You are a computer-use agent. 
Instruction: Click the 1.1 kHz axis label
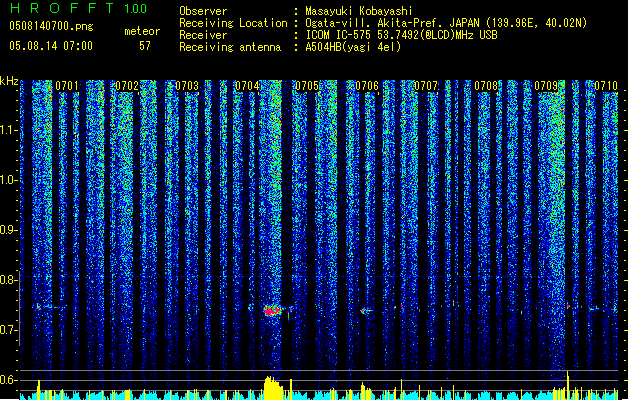pos(9,130)
